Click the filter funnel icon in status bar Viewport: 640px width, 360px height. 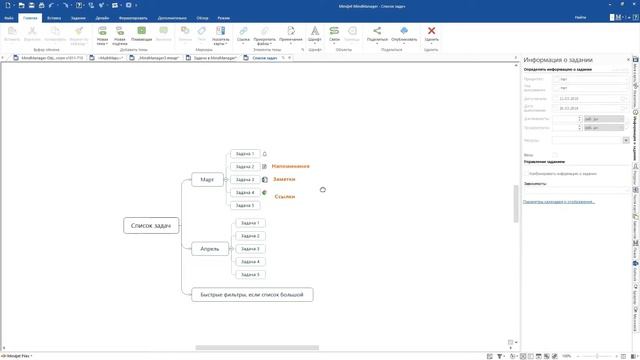coord(499,356)
